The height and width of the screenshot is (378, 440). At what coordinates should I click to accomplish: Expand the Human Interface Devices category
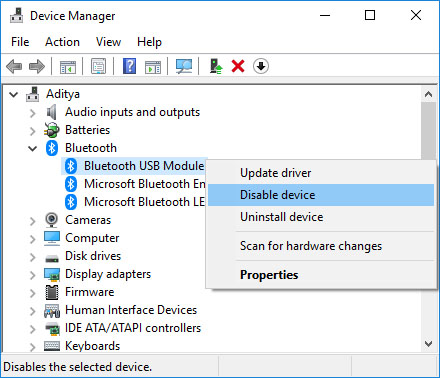point(32,311)
